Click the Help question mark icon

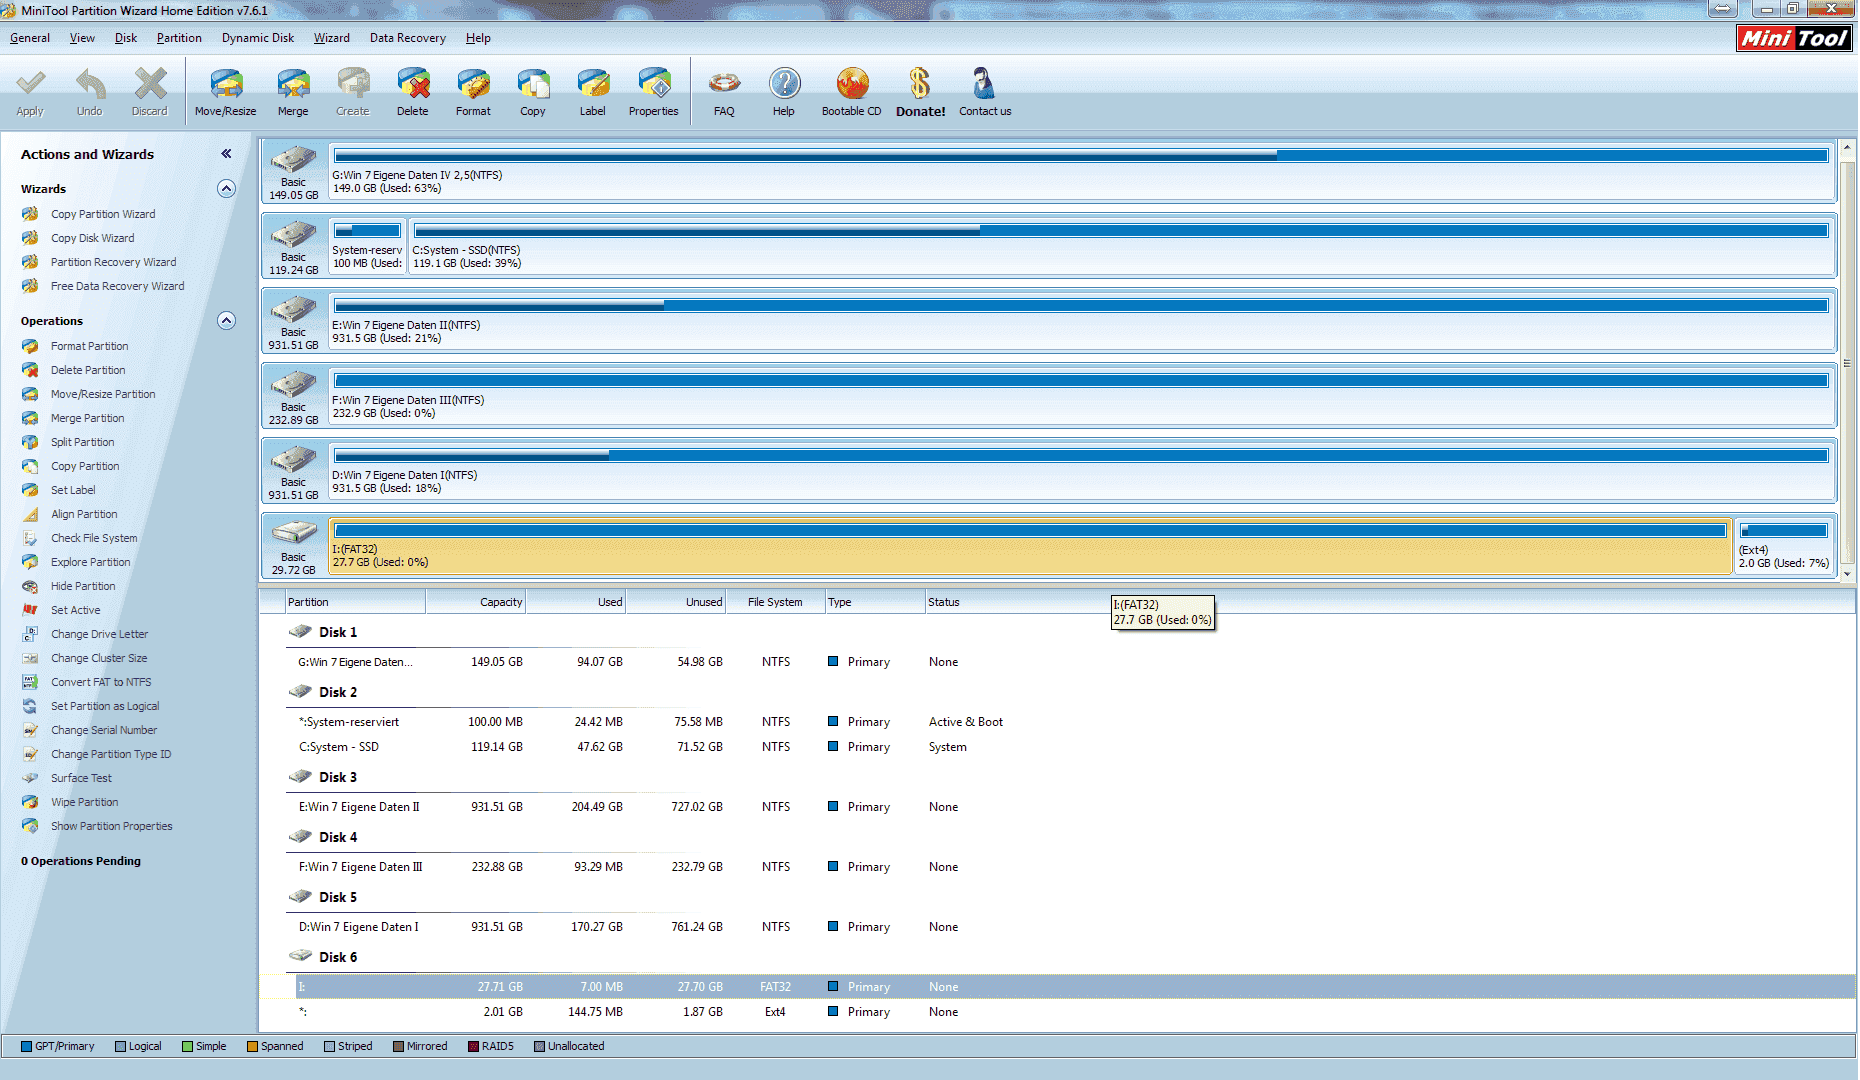coord(784,92)
